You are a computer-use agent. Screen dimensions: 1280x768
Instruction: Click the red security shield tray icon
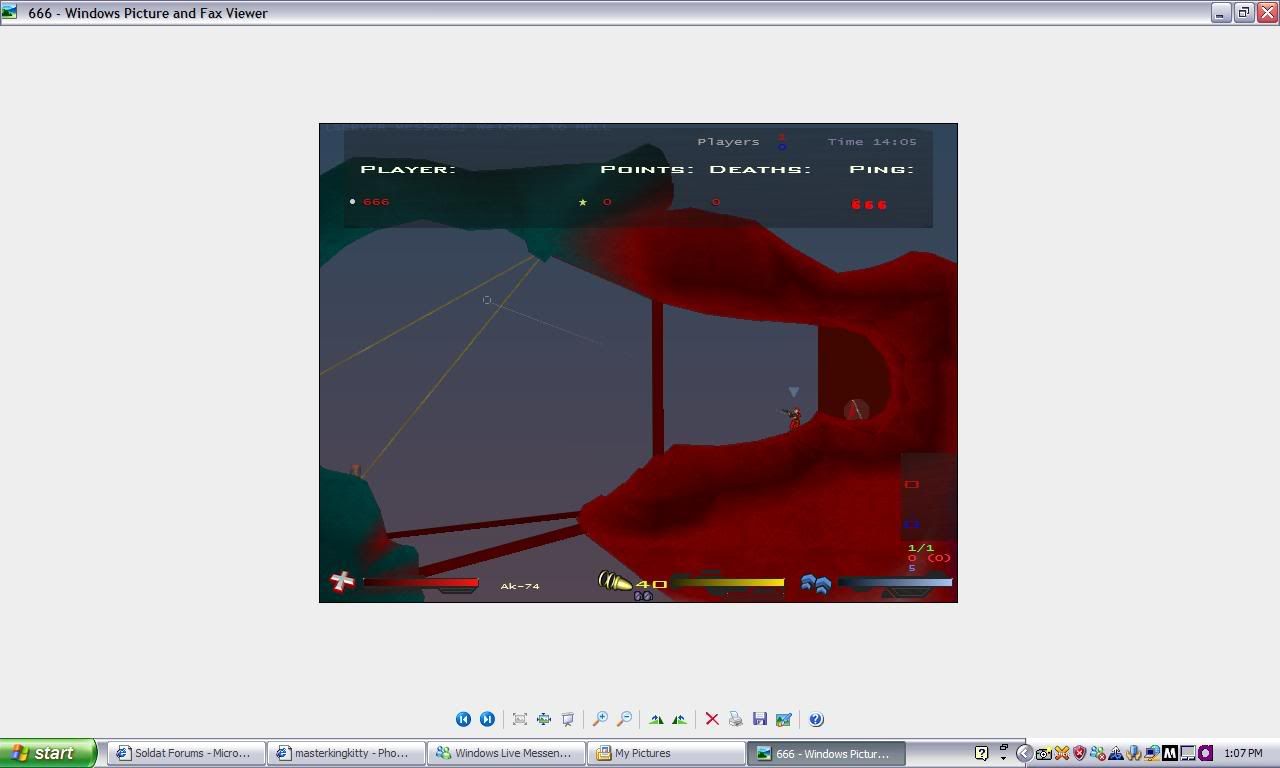[1079, 753]
